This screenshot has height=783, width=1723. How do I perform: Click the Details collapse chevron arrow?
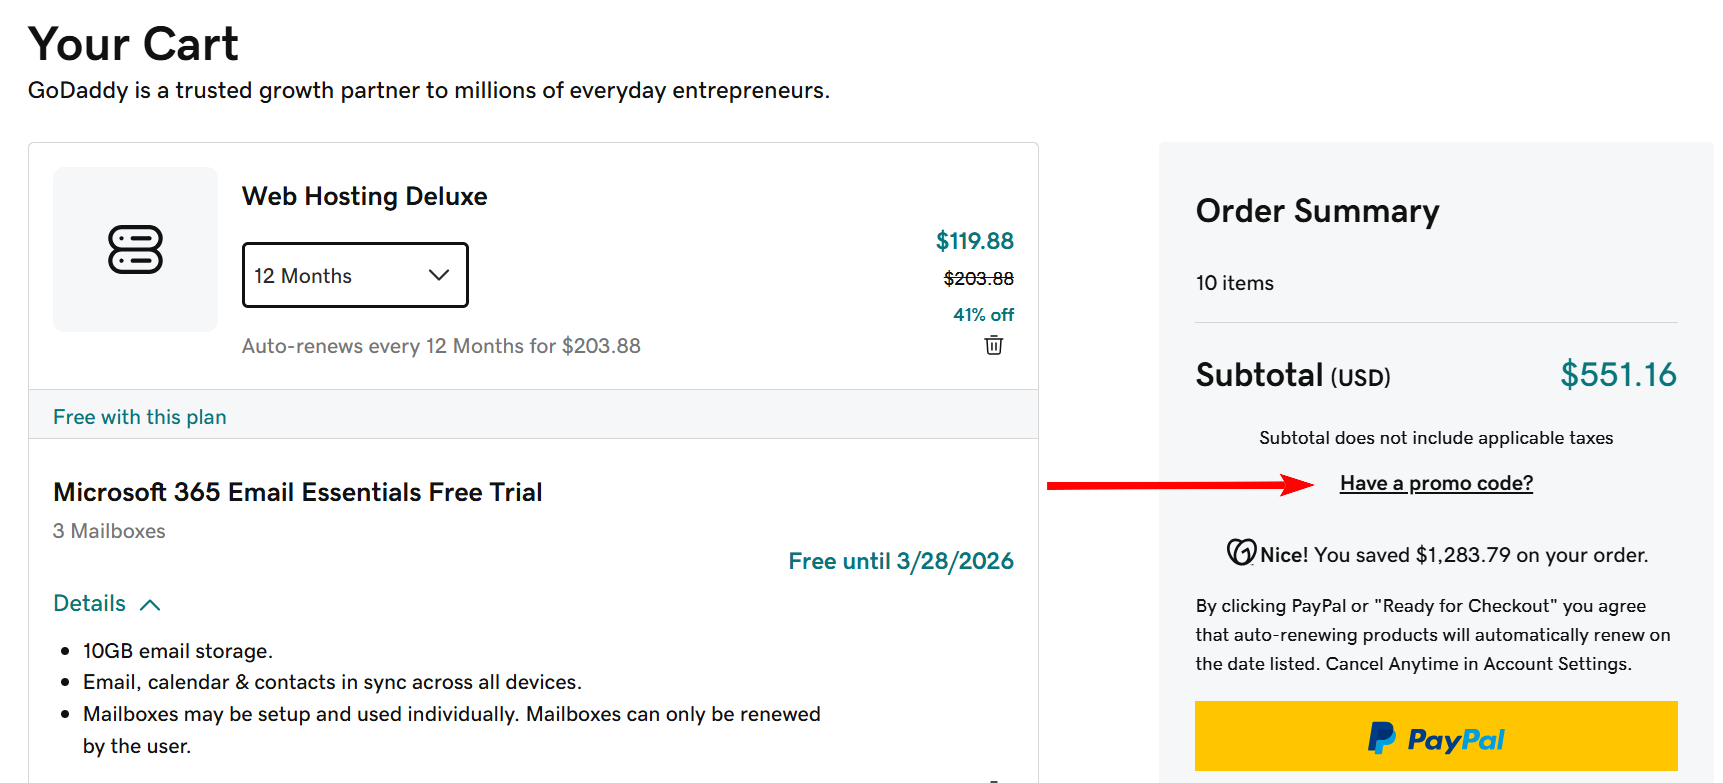(x=150, y=604)
